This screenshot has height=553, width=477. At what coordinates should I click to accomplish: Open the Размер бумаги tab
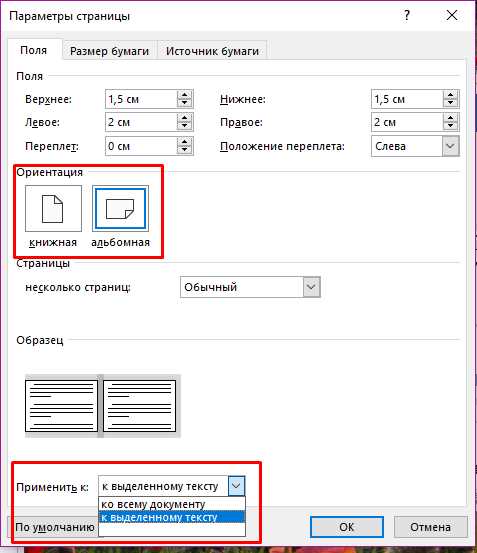[109, 51]
